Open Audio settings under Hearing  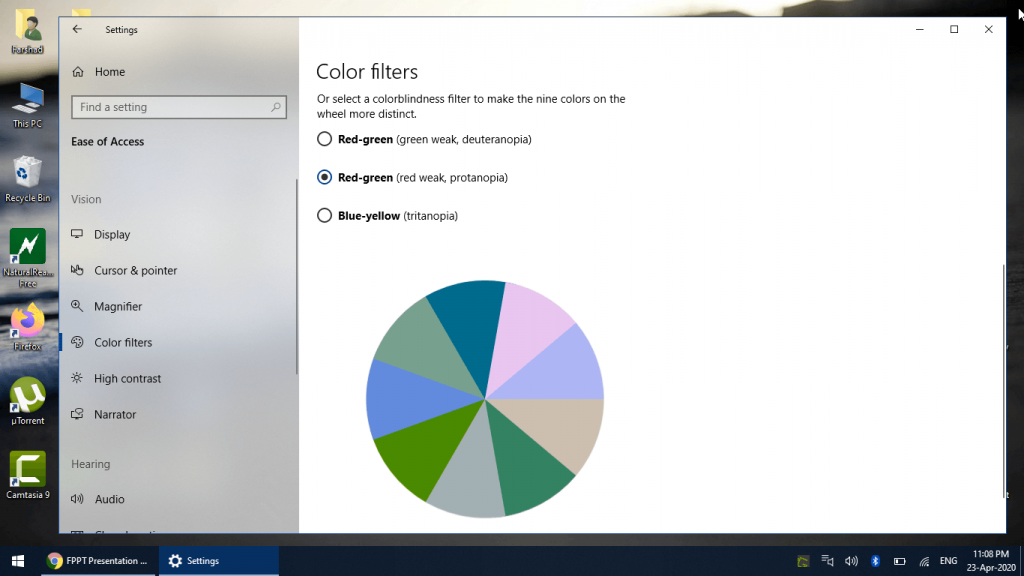click(x=110, y=499)
